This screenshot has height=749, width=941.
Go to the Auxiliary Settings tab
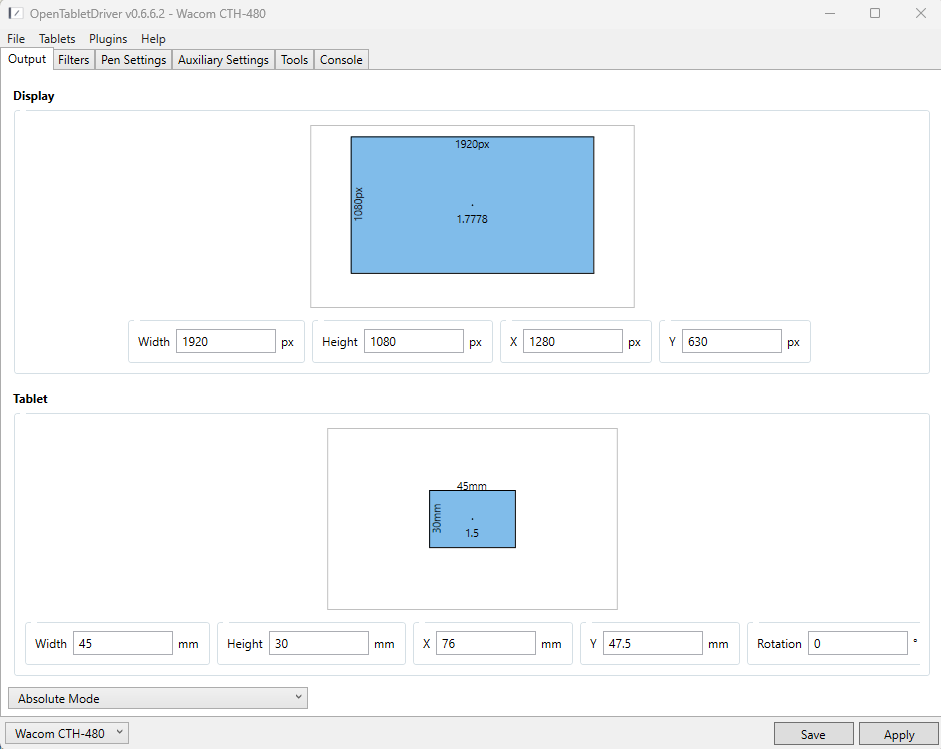223,60
